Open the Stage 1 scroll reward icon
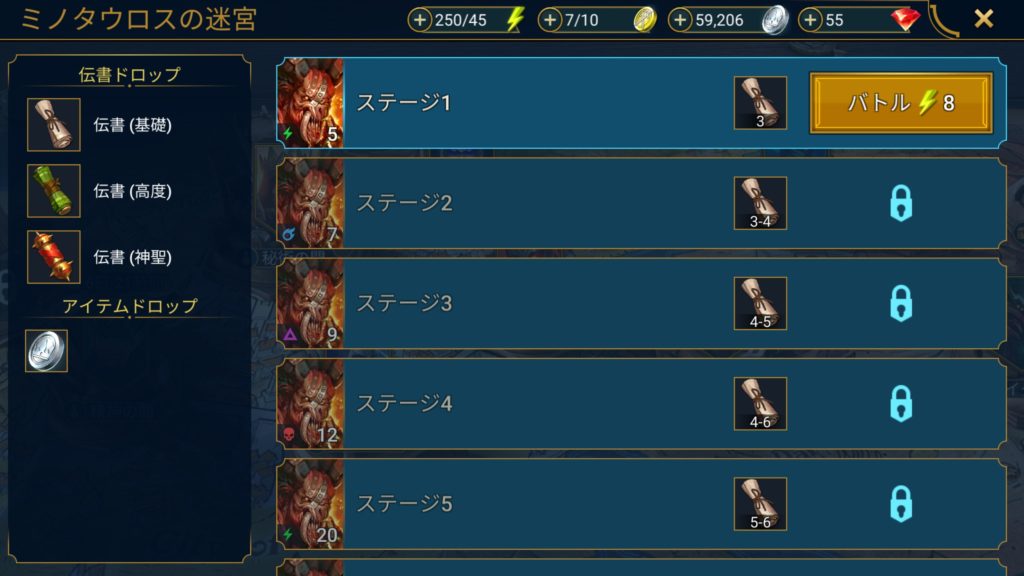This screenshot has height=576, width=1024. [760, 103]
